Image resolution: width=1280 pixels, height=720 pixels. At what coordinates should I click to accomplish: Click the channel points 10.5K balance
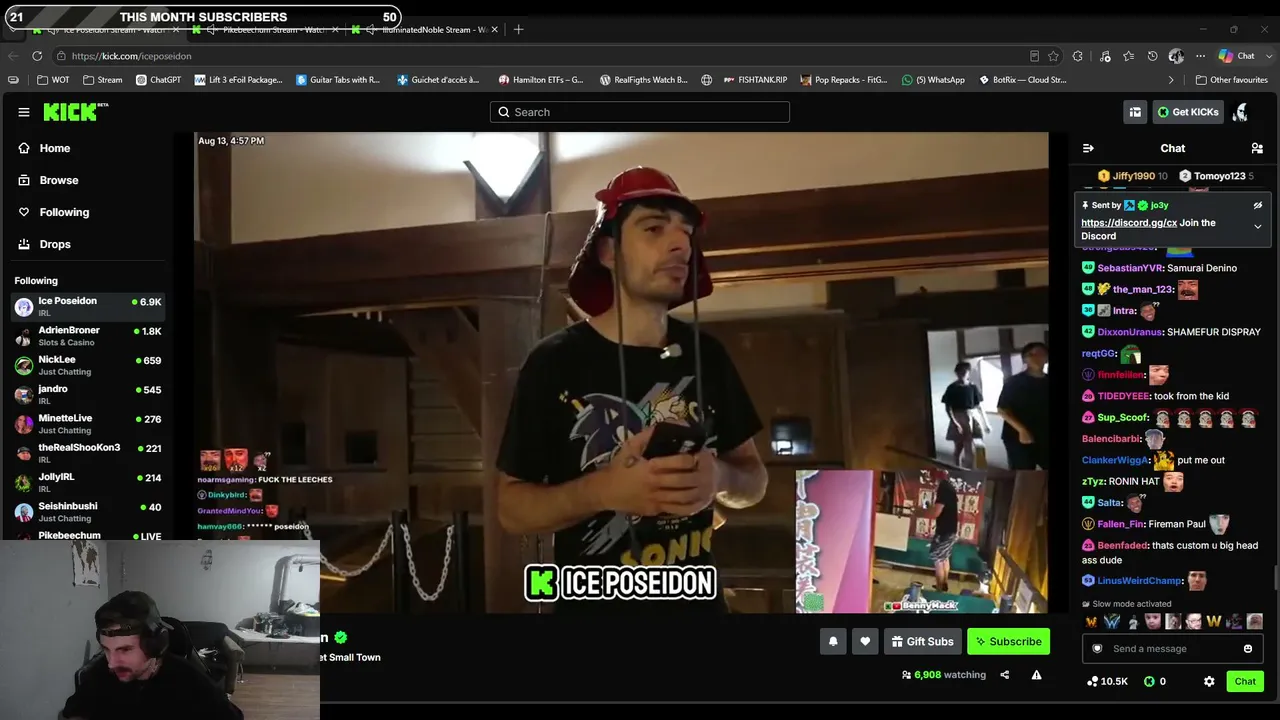[x=1107, y=681]
